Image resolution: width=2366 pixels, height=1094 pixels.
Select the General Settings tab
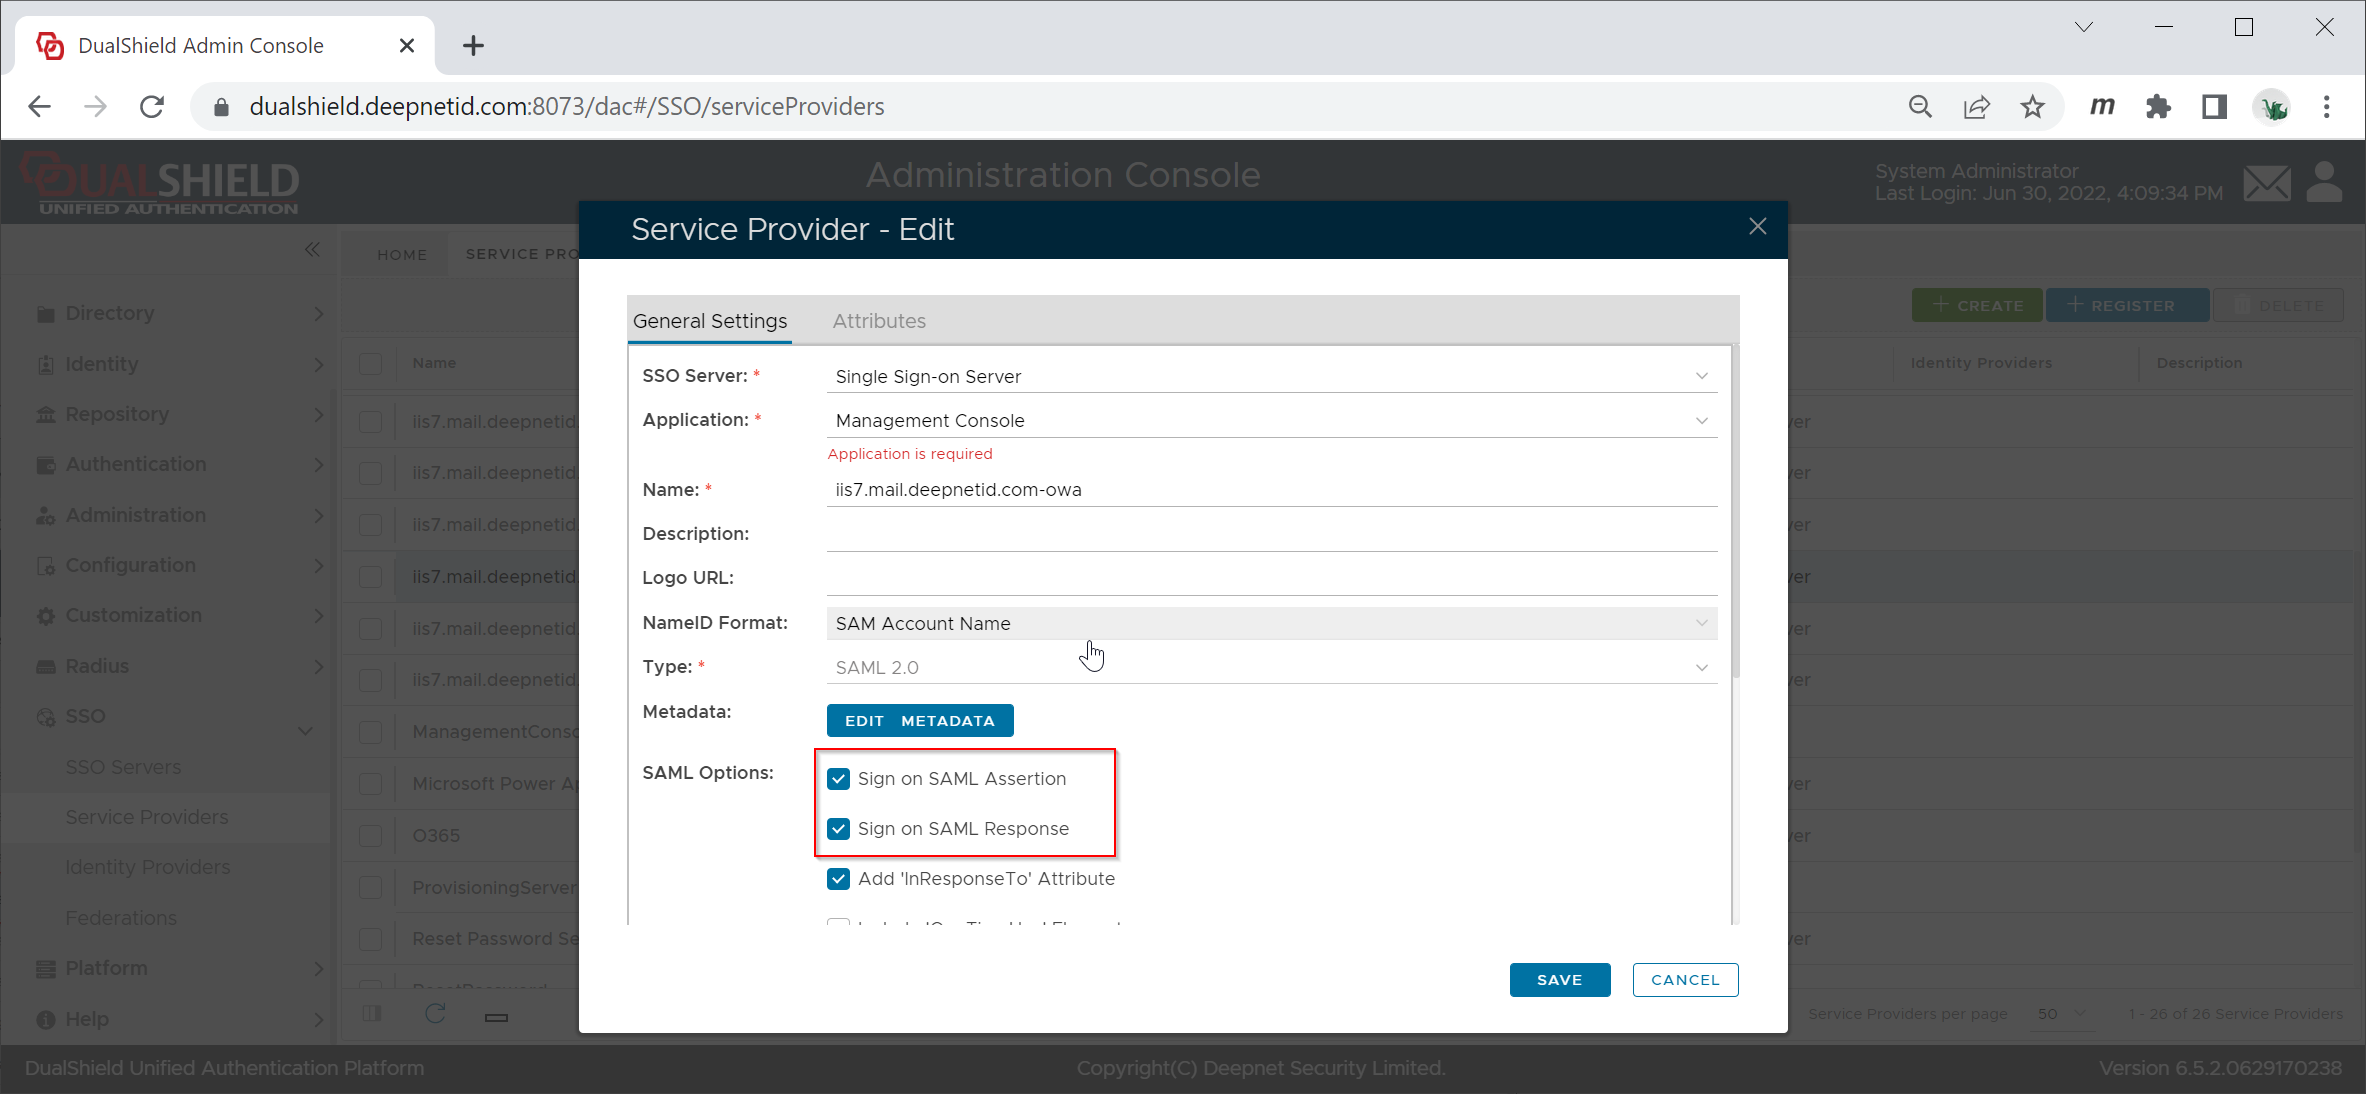point(709,321)
